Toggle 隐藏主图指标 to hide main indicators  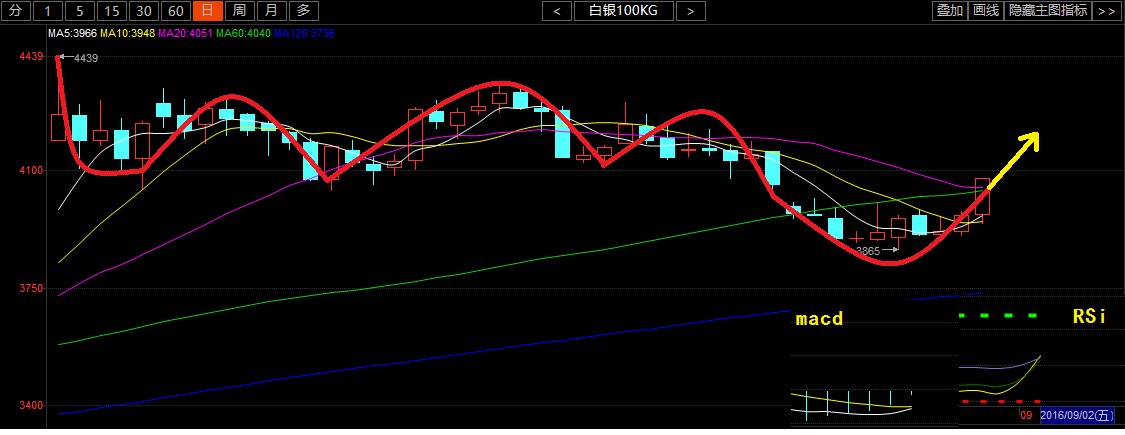tap(1048, 11)
